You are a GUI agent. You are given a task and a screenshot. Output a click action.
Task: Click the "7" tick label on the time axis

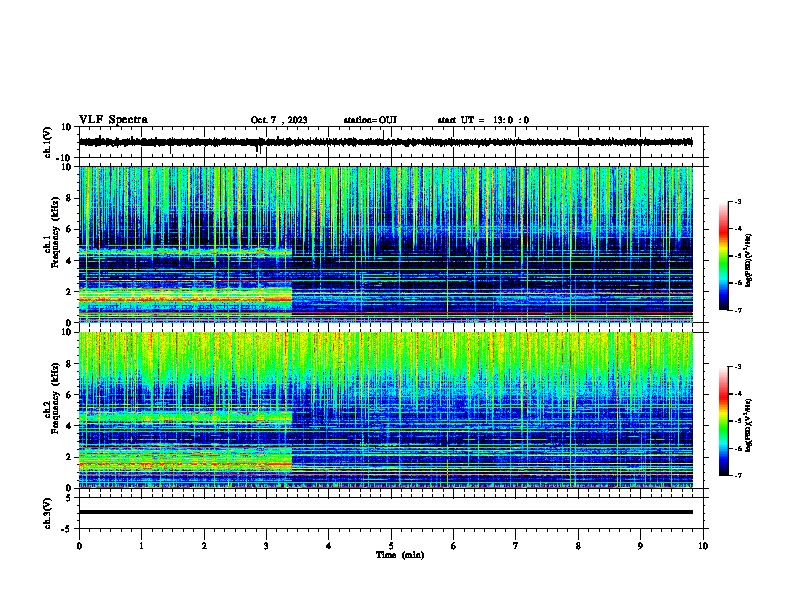(516, 546)
